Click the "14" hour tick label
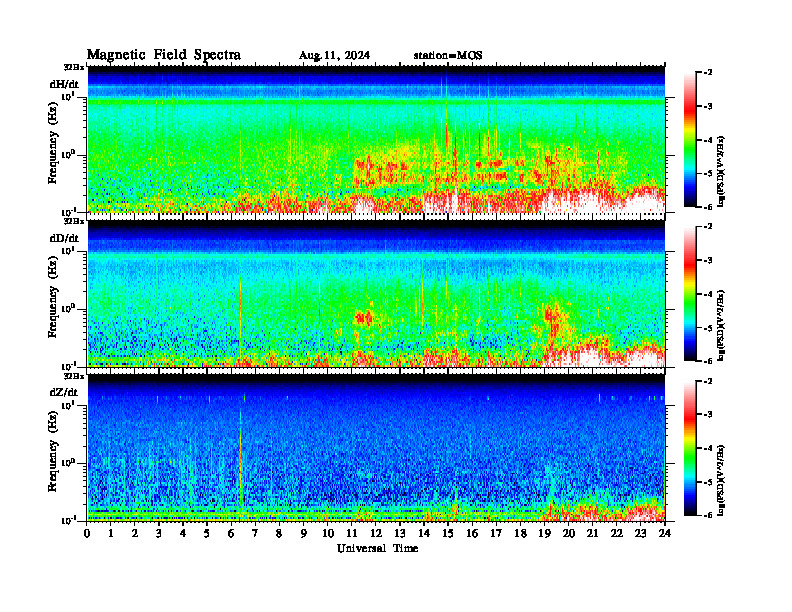Viewport: 792px width, 612px height. click(424, 534)
